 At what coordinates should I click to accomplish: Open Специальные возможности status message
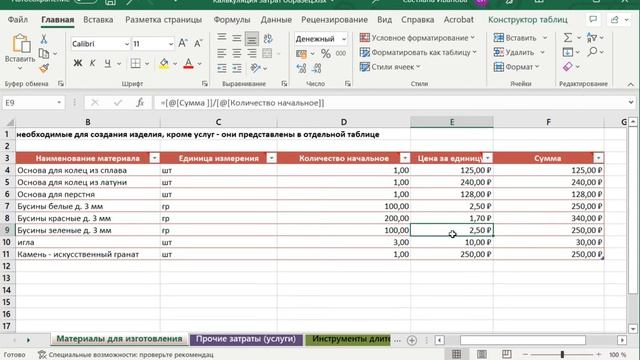pos(126,355)
